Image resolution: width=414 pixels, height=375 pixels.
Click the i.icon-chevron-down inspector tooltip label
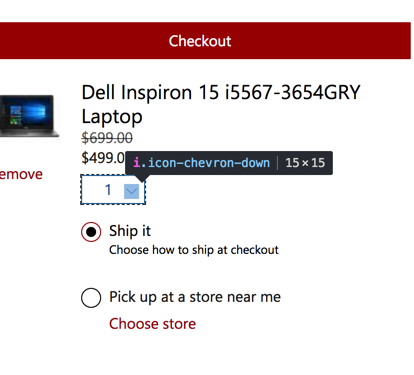(202, 163)
